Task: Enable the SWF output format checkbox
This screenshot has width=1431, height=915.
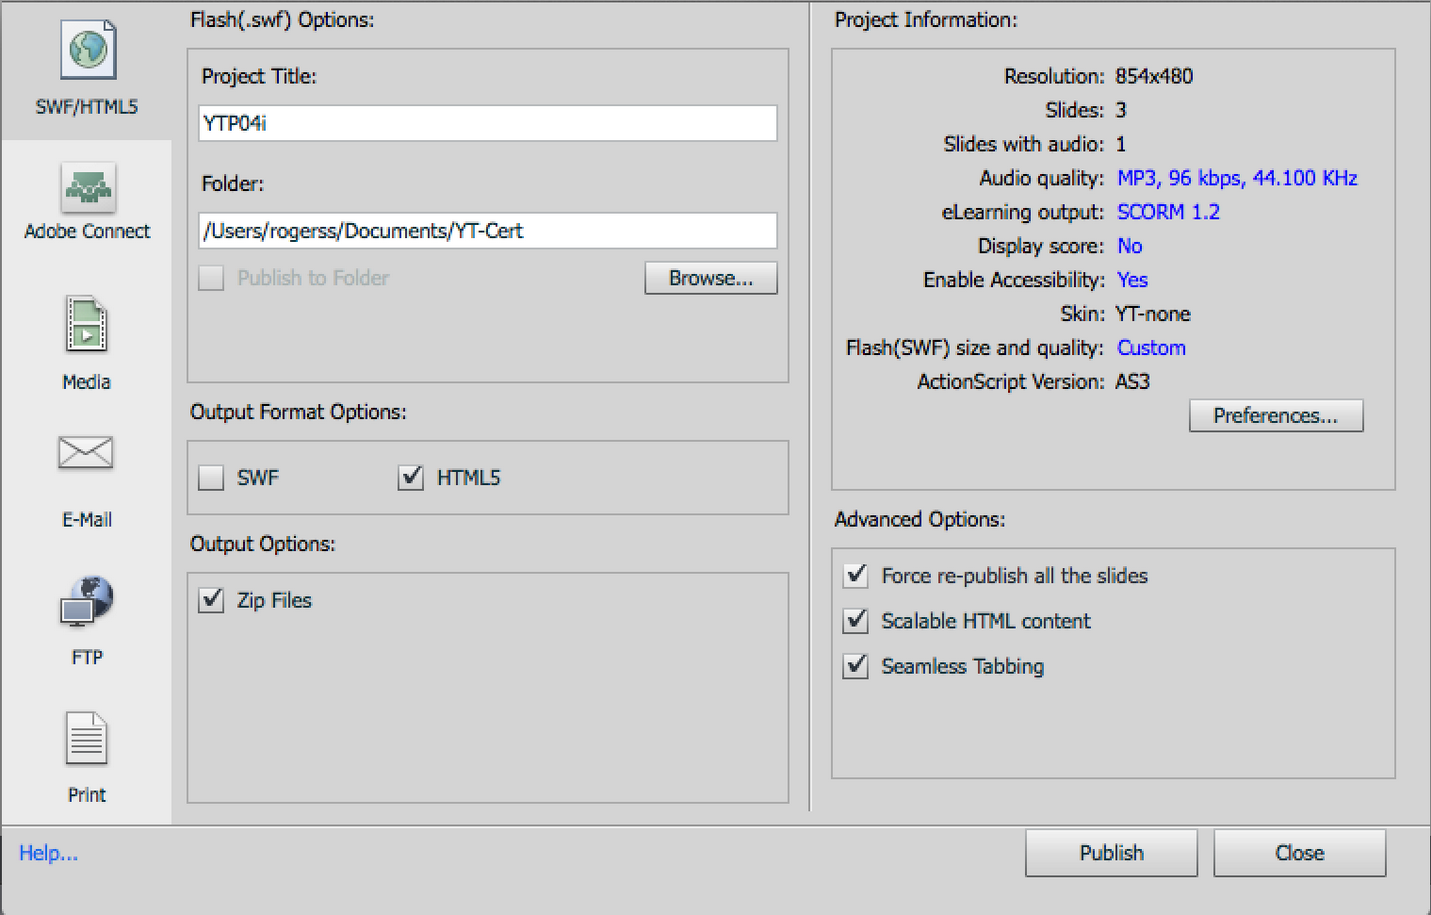Action: 211,478
